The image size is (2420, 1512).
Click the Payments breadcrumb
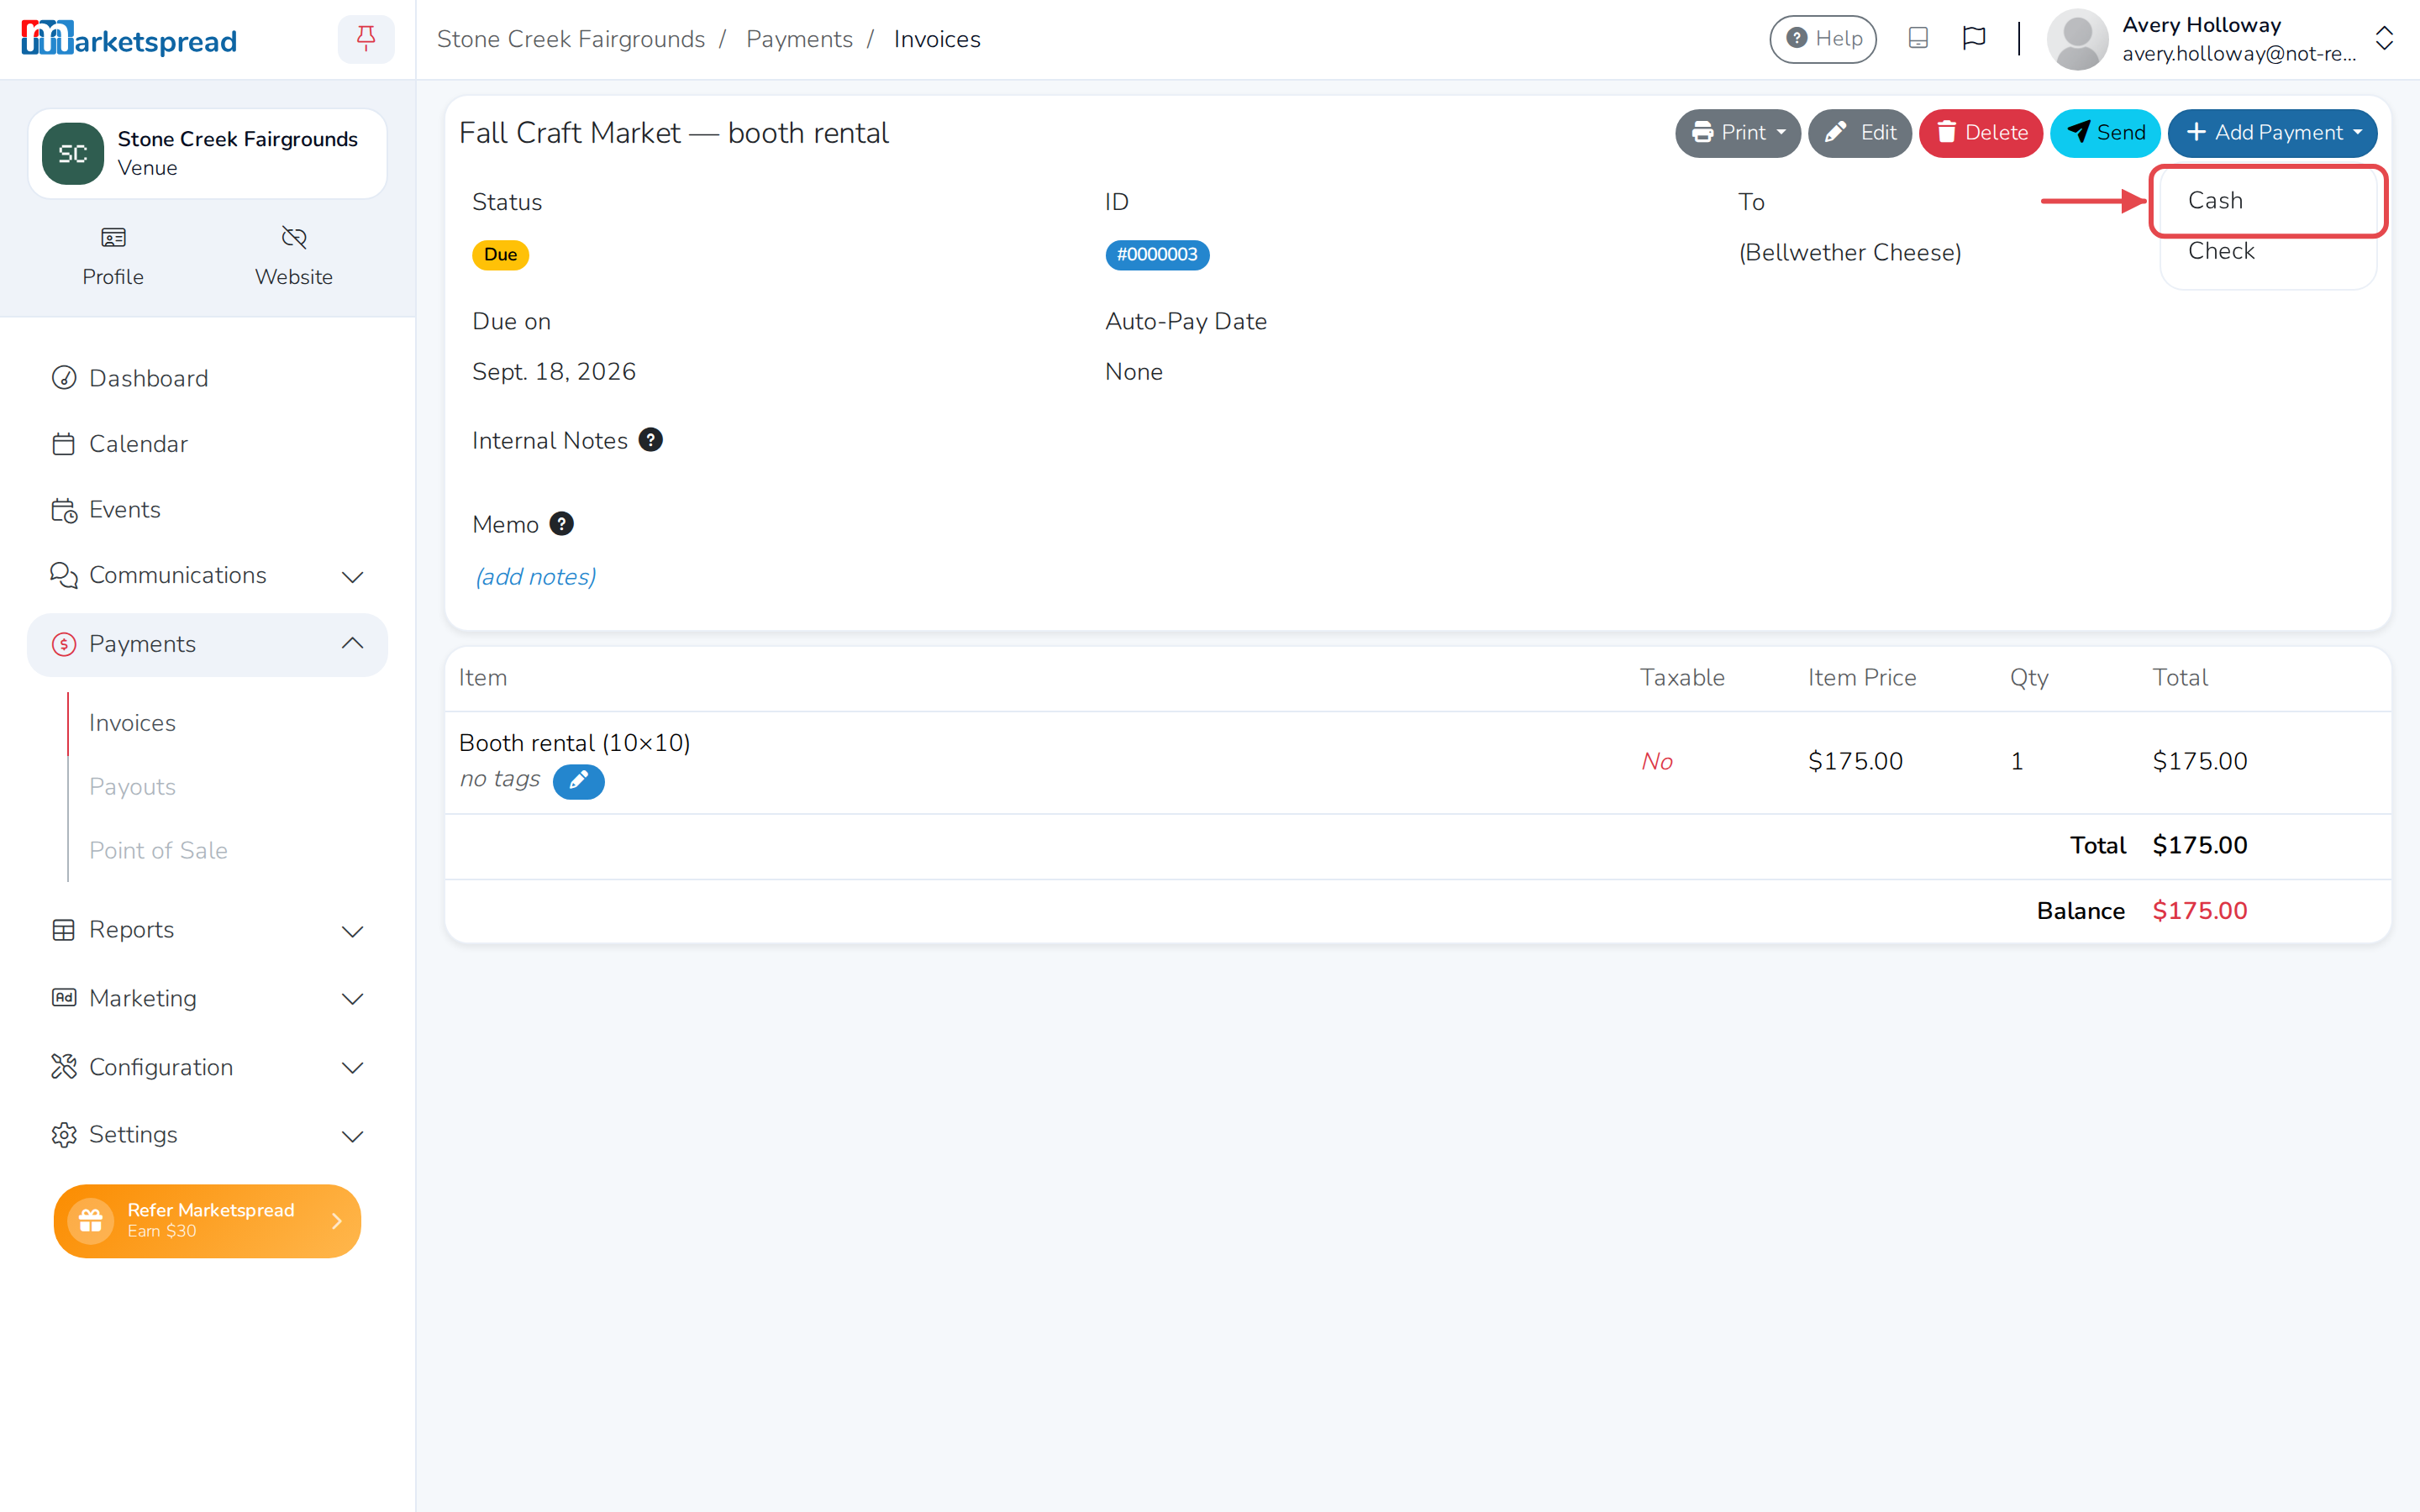799,39
